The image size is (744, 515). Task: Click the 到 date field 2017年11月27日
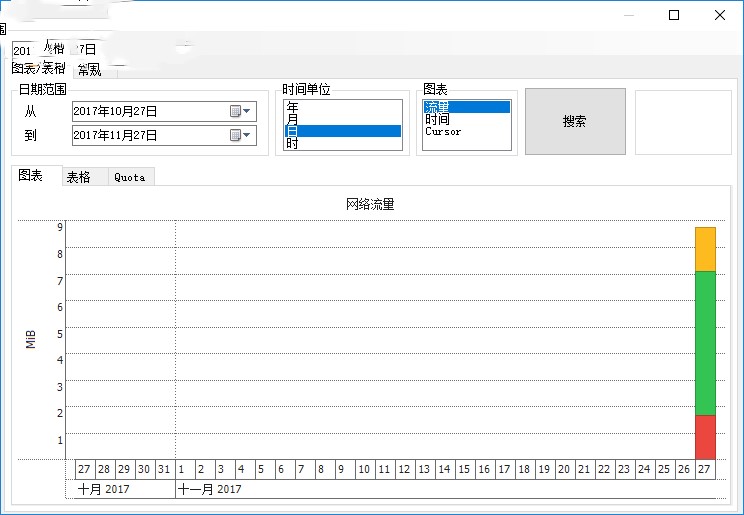pos(140,135)
